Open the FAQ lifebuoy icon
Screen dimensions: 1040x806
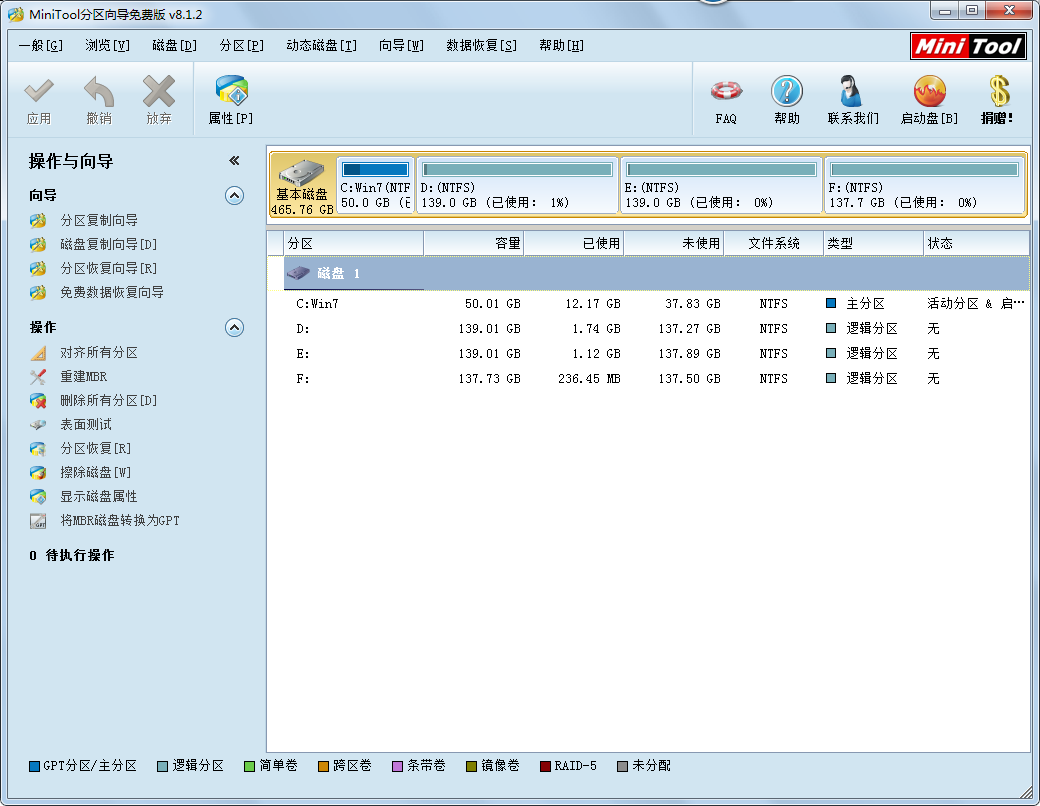726,91
